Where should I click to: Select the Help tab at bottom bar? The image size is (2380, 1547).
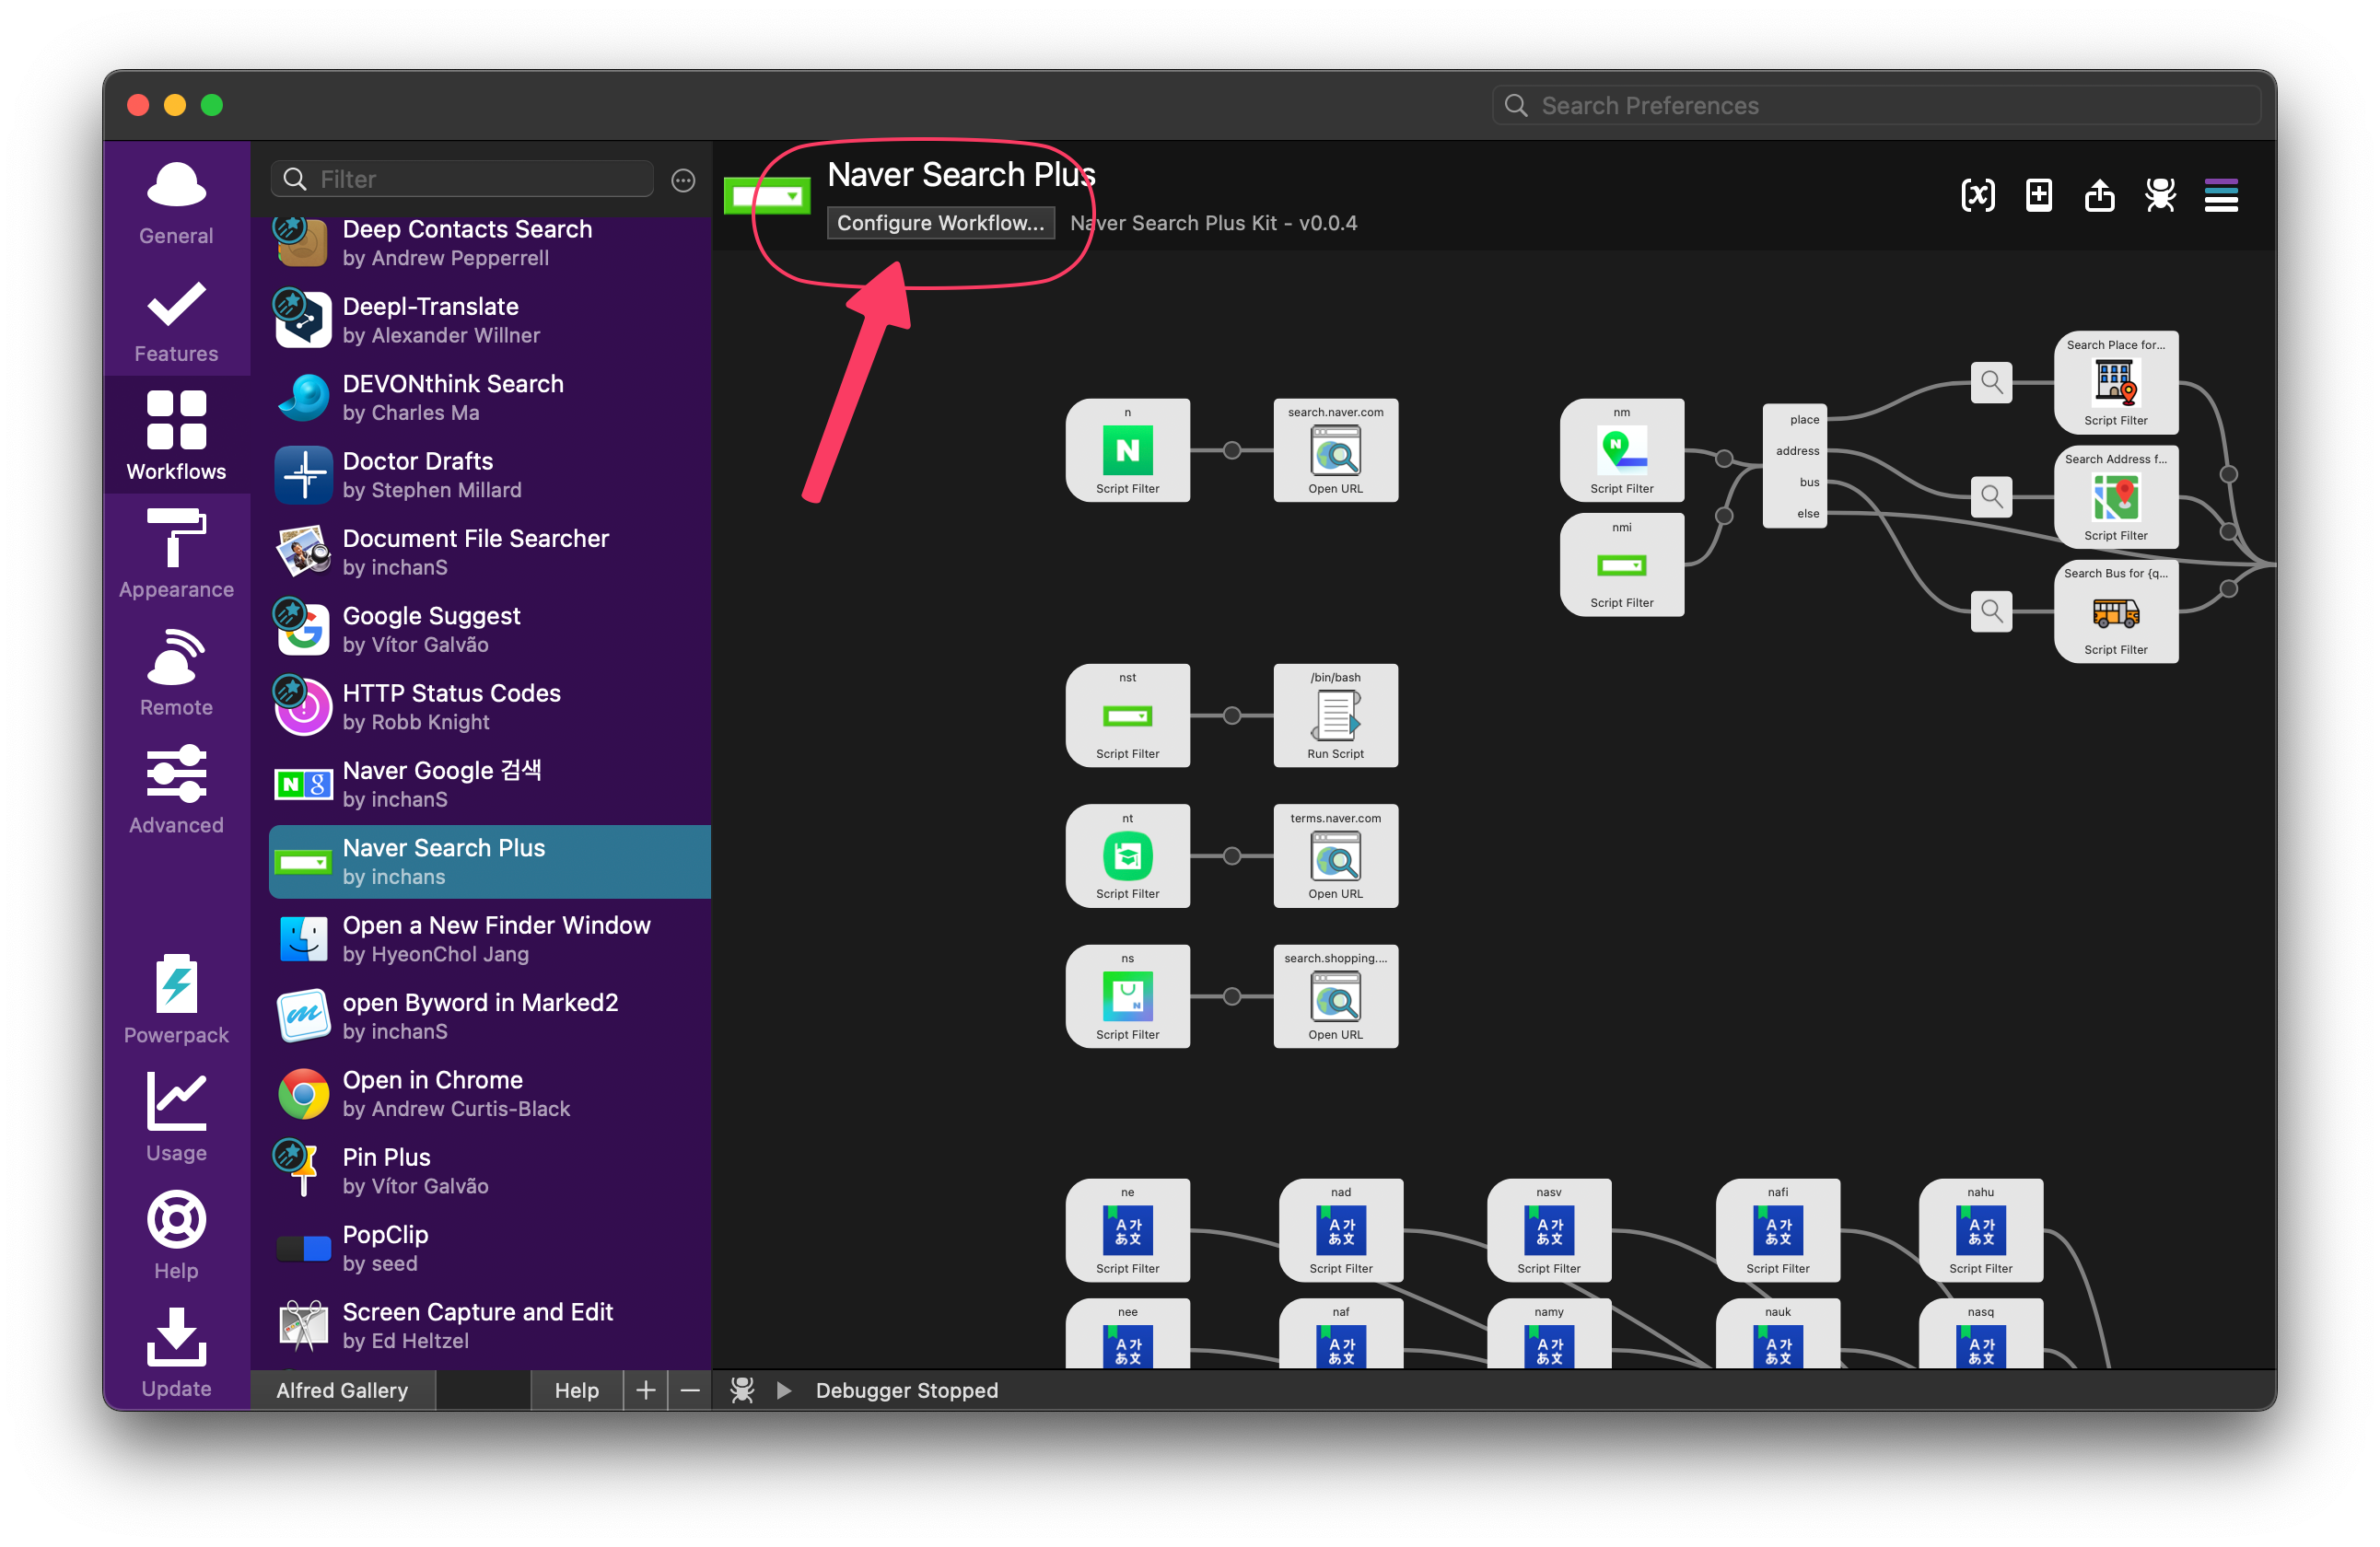pyautogui.click(x=574, y=1388)
